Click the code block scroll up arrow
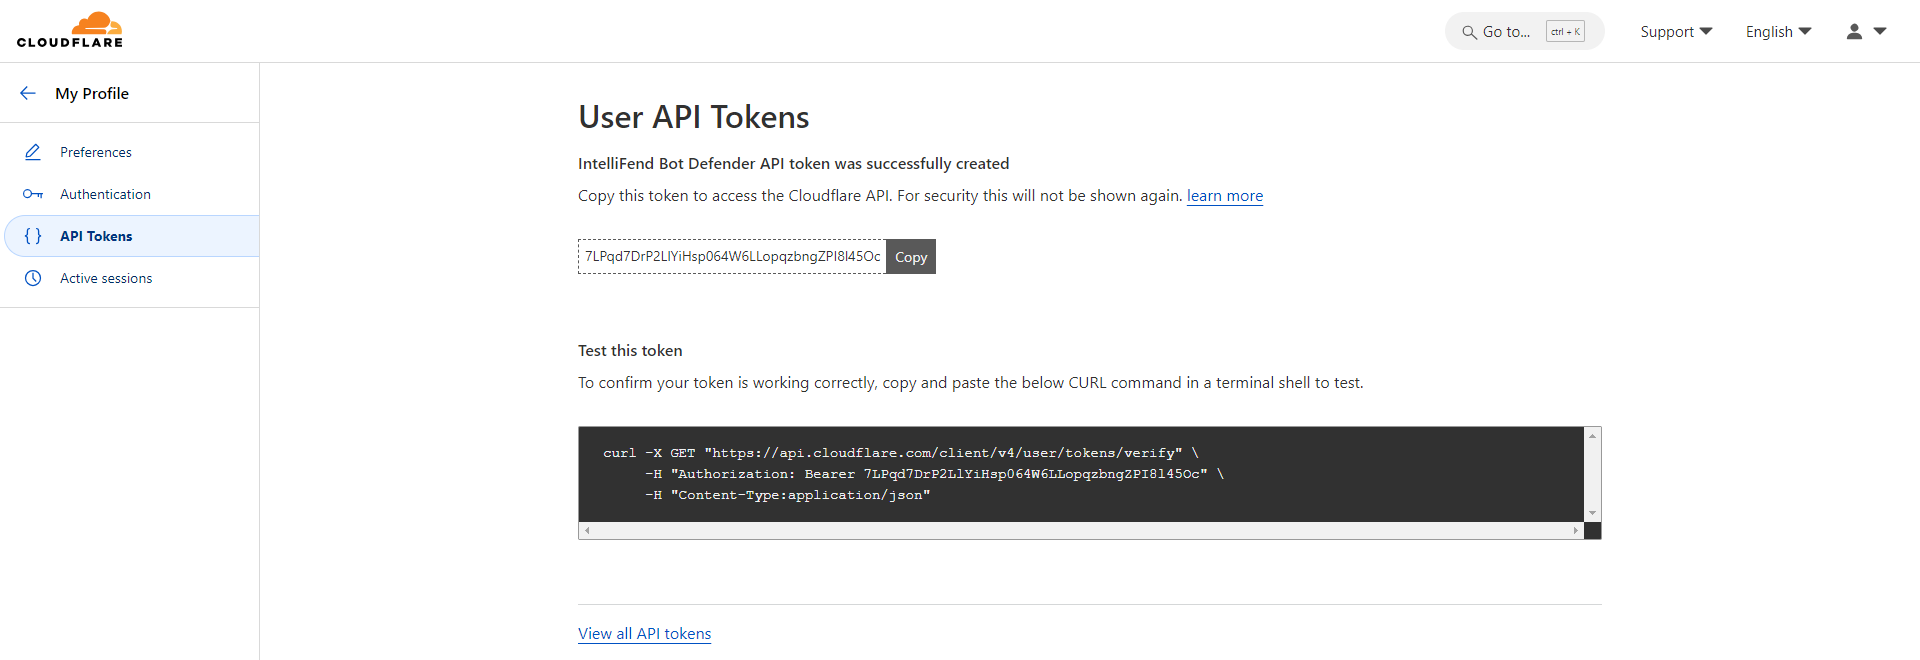This screenshot has height=660, width=1920. [1593, 436]
